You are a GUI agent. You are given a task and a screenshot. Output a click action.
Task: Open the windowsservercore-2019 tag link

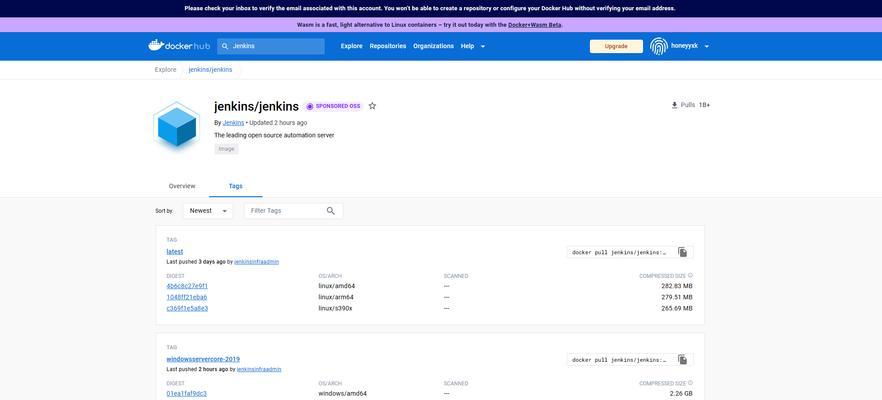pyautogui.click(x=203, y=359)
